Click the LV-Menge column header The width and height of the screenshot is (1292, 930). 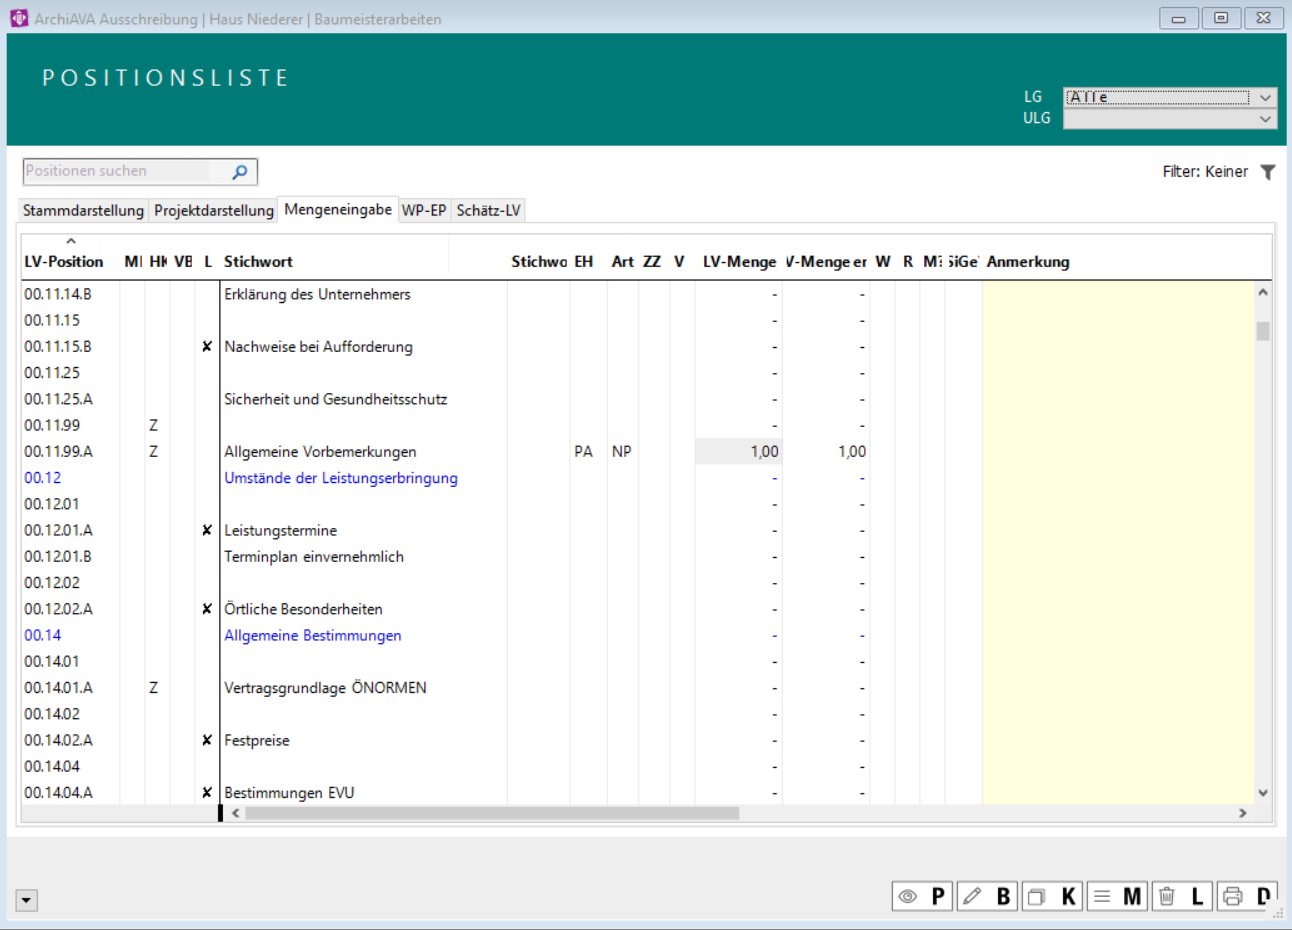739,262
